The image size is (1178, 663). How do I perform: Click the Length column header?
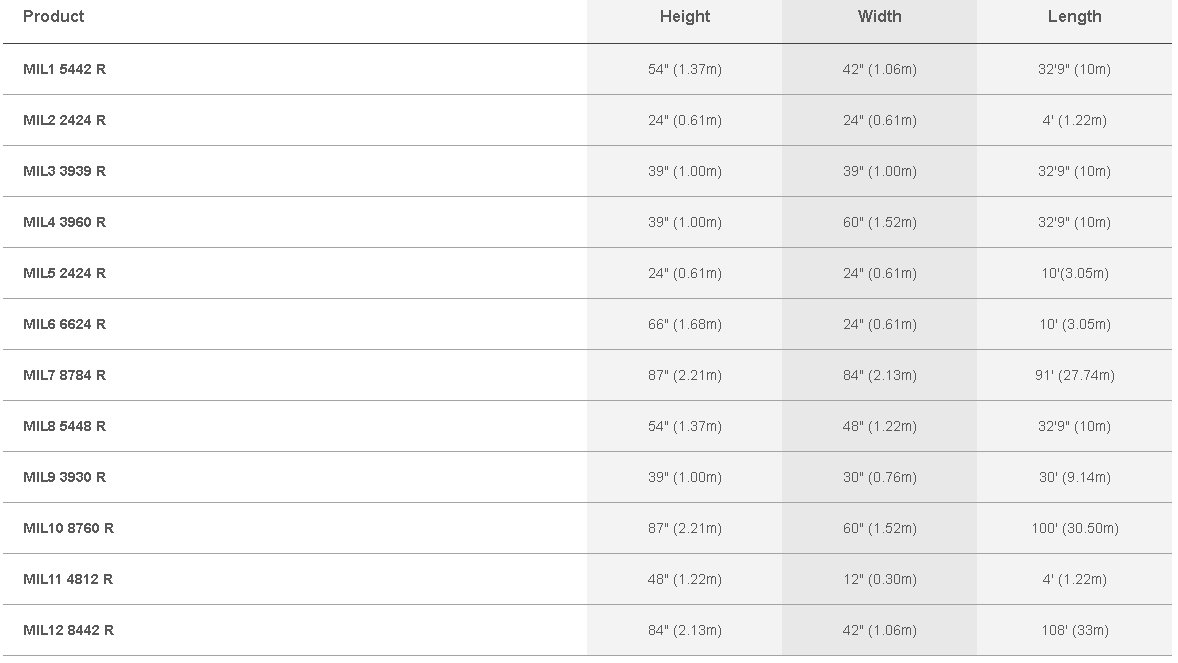(1075, 16)
